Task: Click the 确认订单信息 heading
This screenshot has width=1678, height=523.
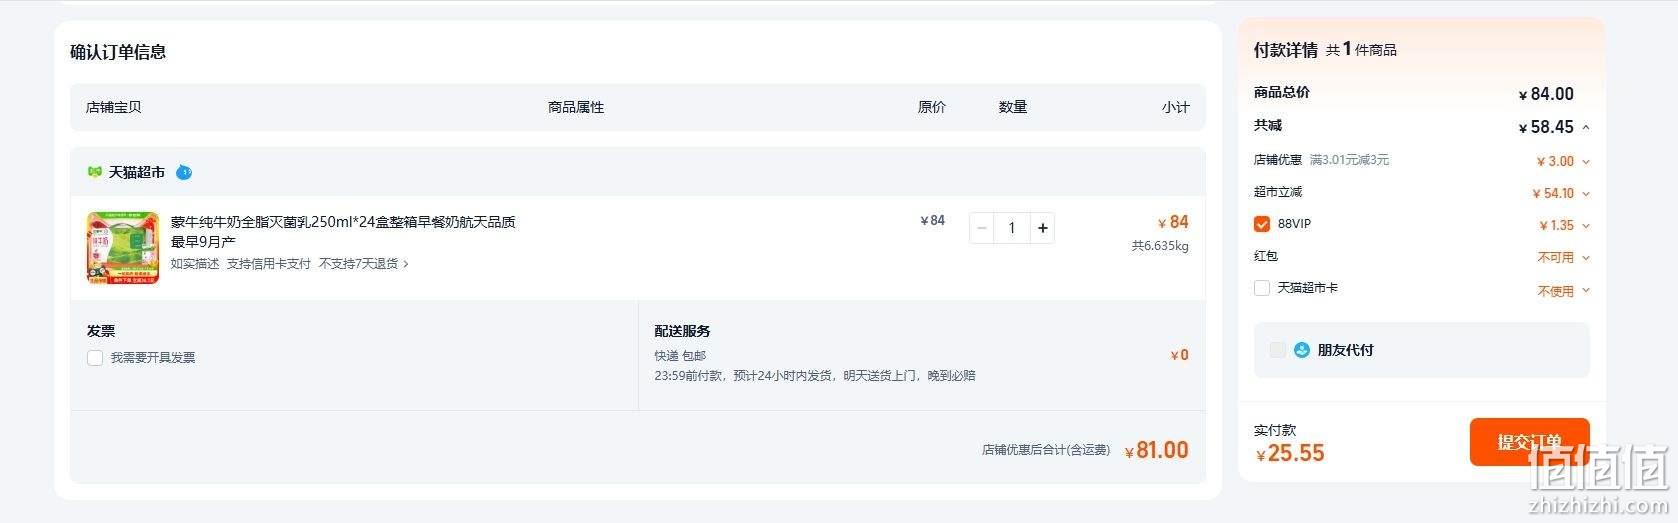Action: click(x=118, y=52)
